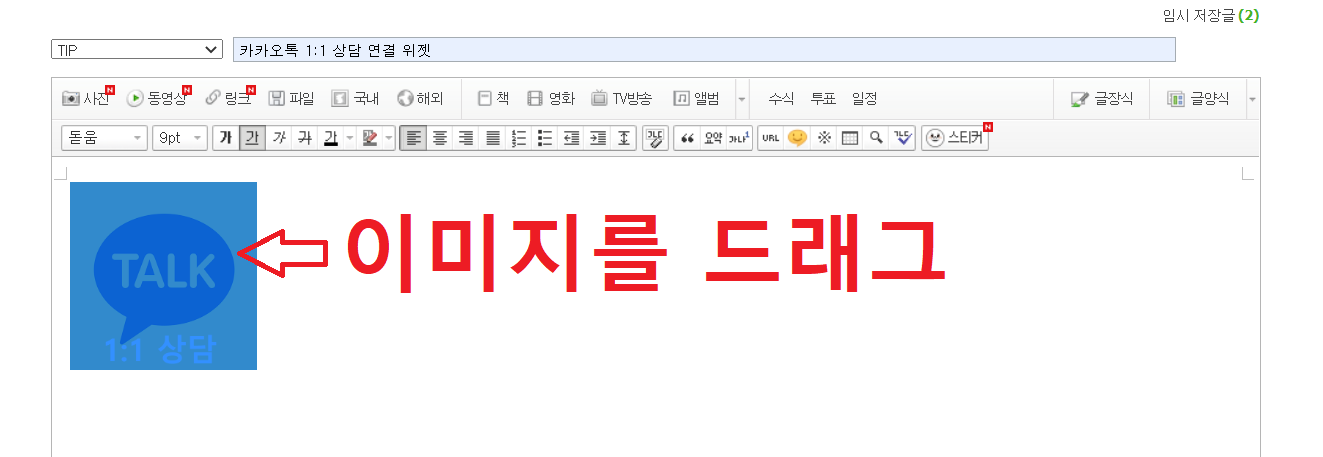The height and width of the screenshot is (457, 1323).
Task: Select the TALK 1:1 상담 image
Action: click(x=163, y=276)
